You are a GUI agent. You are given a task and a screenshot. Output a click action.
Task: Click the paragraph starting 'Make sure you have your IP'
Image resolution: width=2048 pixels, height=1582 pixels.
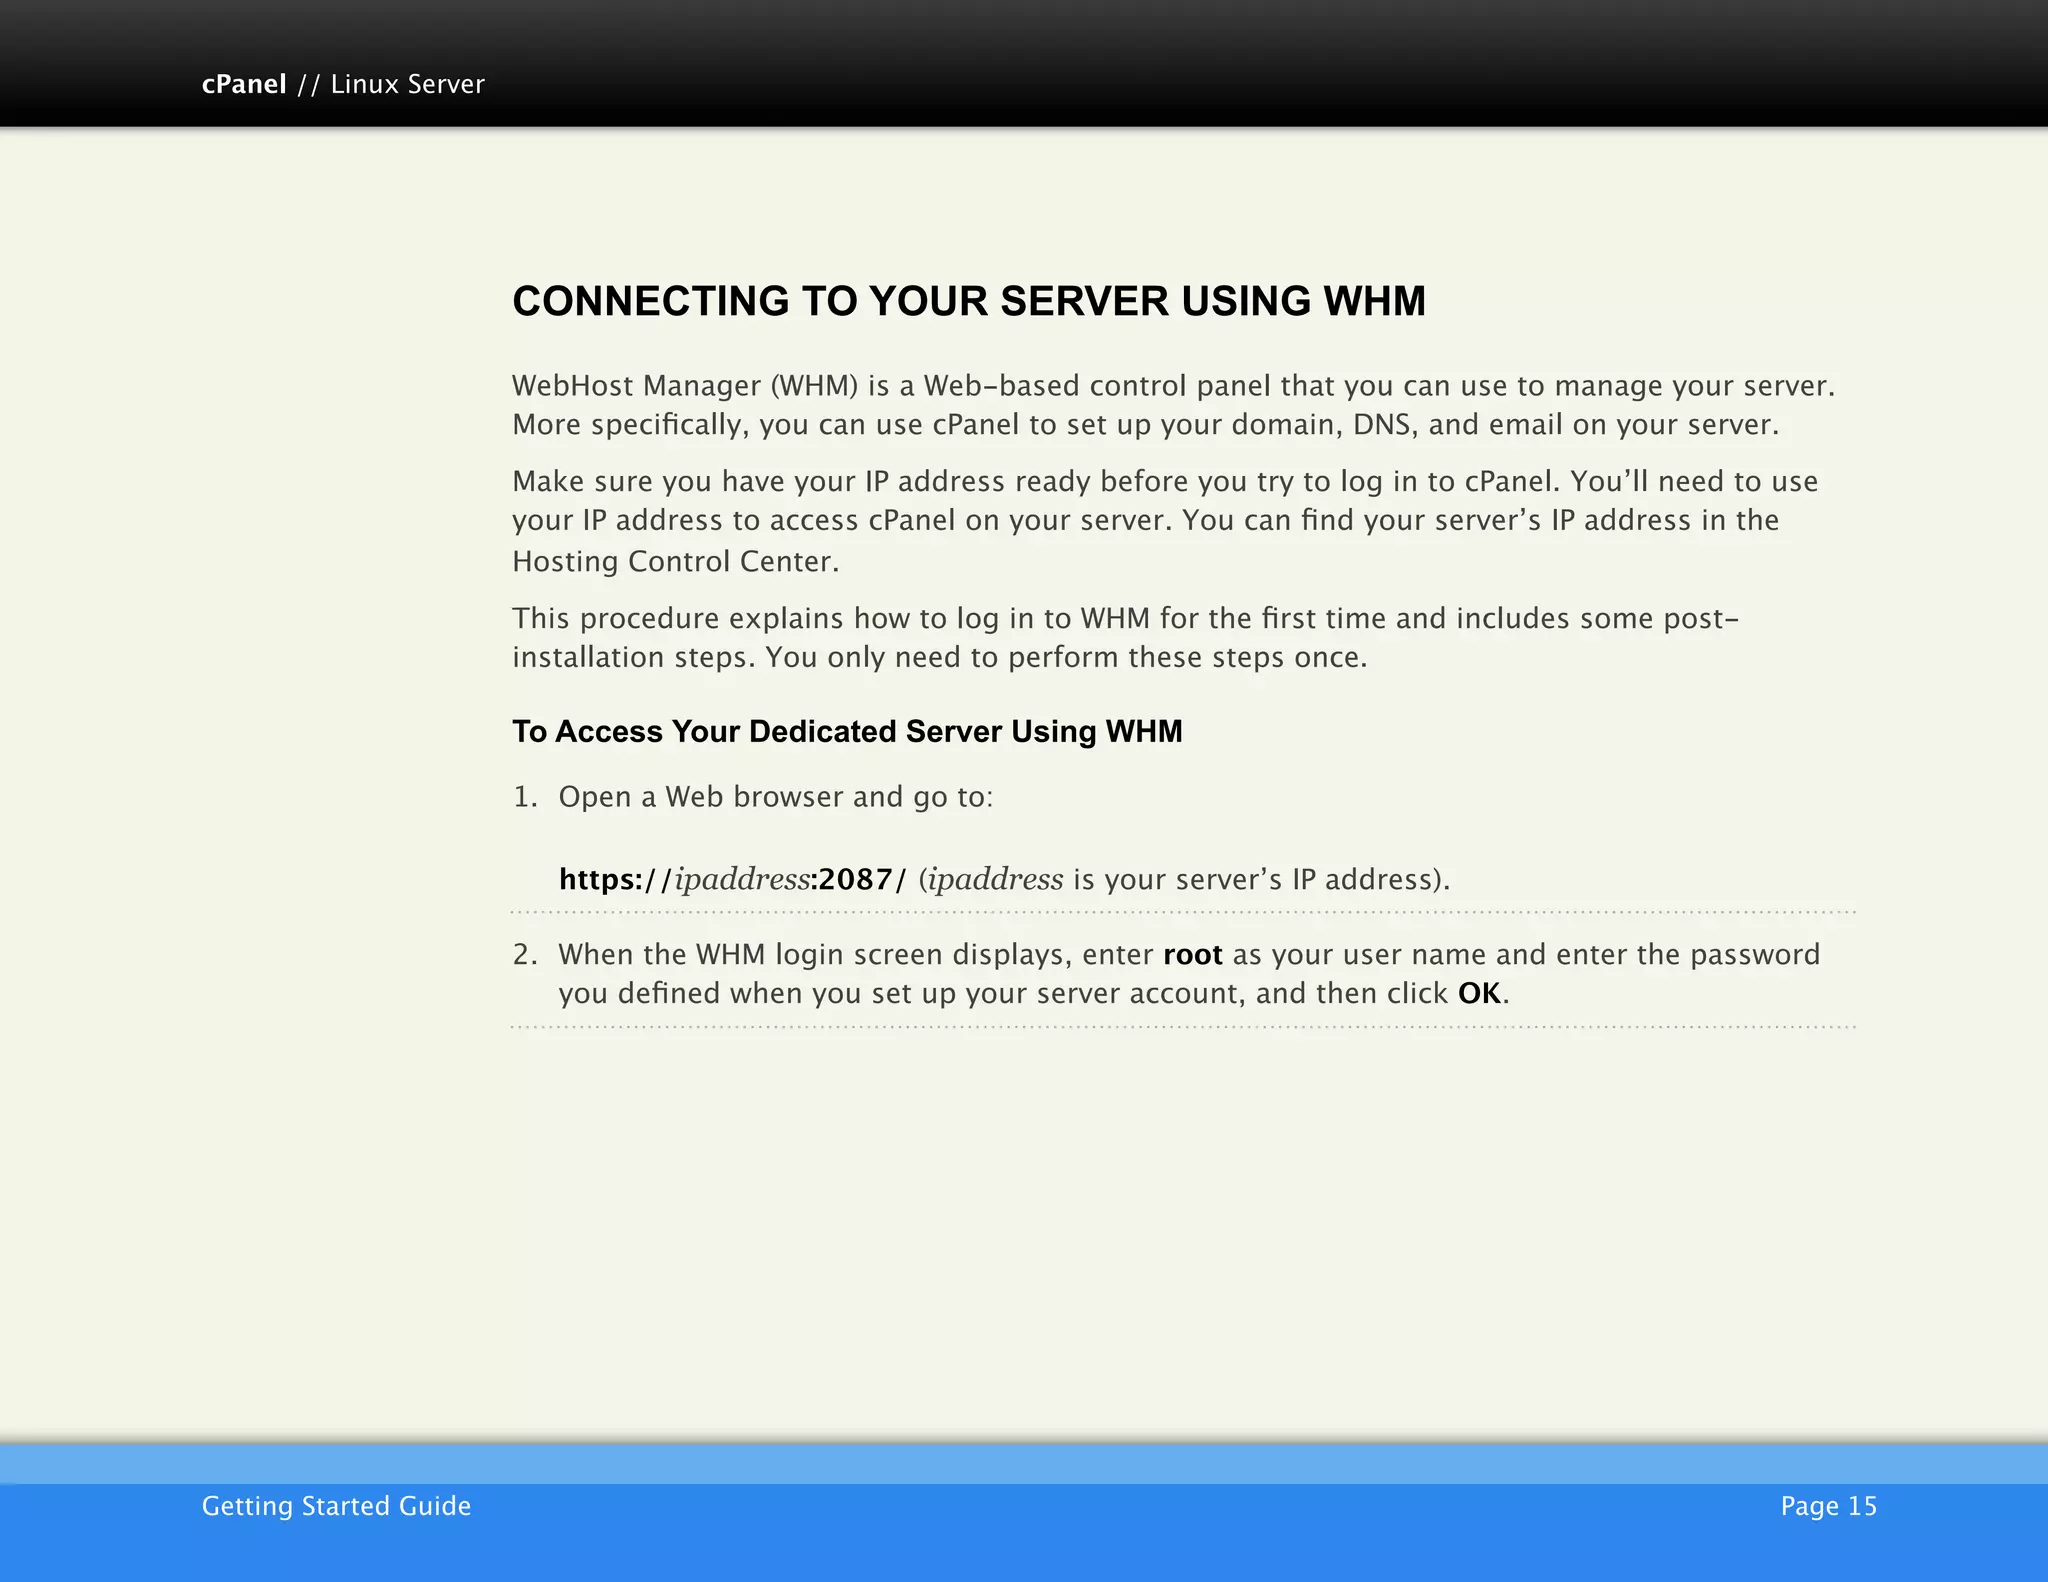click(1165, 521)
